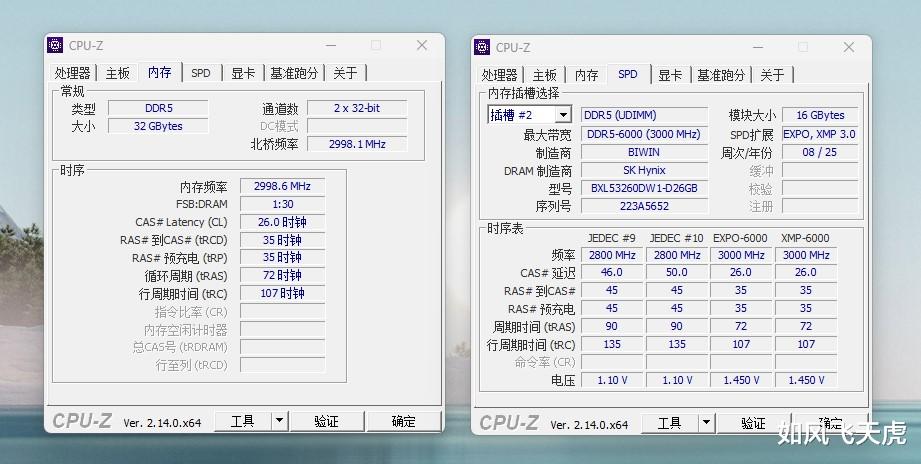Close the right CPU-Z window
Viewport: 921px width, 464px height.
point(849,47)
